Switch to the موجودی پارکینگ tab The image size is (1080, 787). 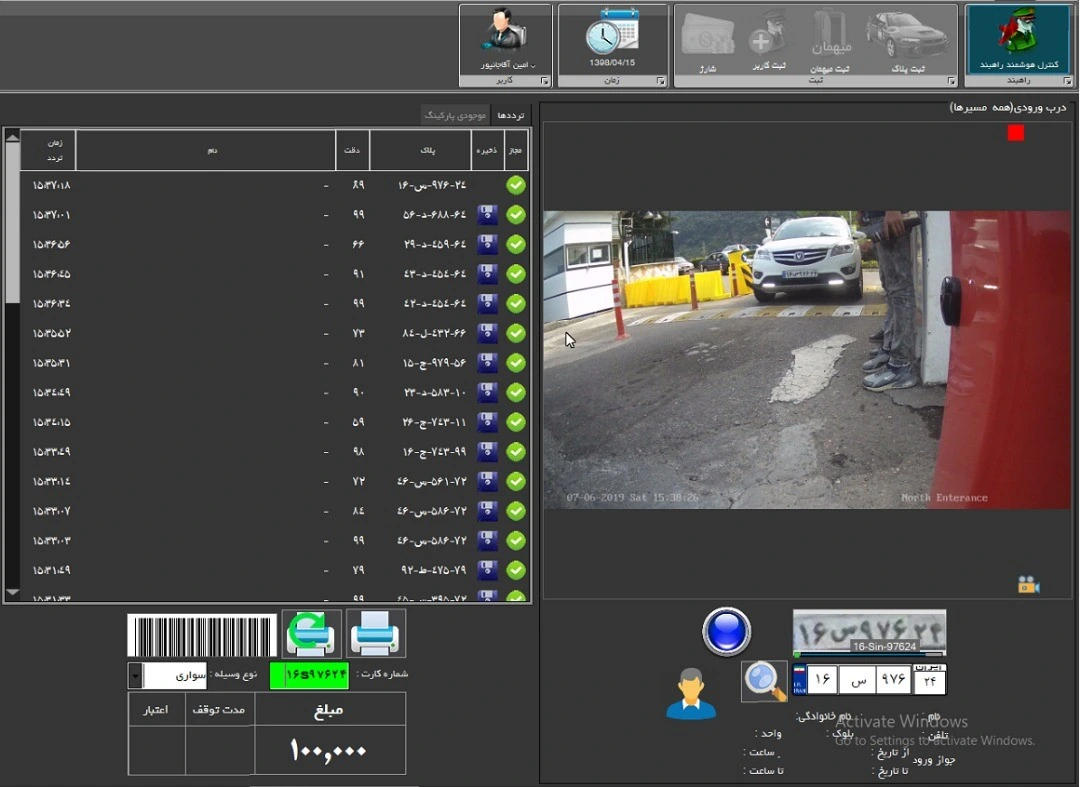pyautogui.click(x=456, y=116)
